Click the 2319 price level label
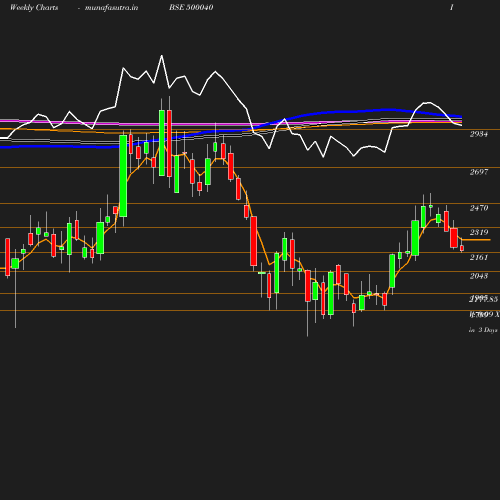 (x=479, y=232)
